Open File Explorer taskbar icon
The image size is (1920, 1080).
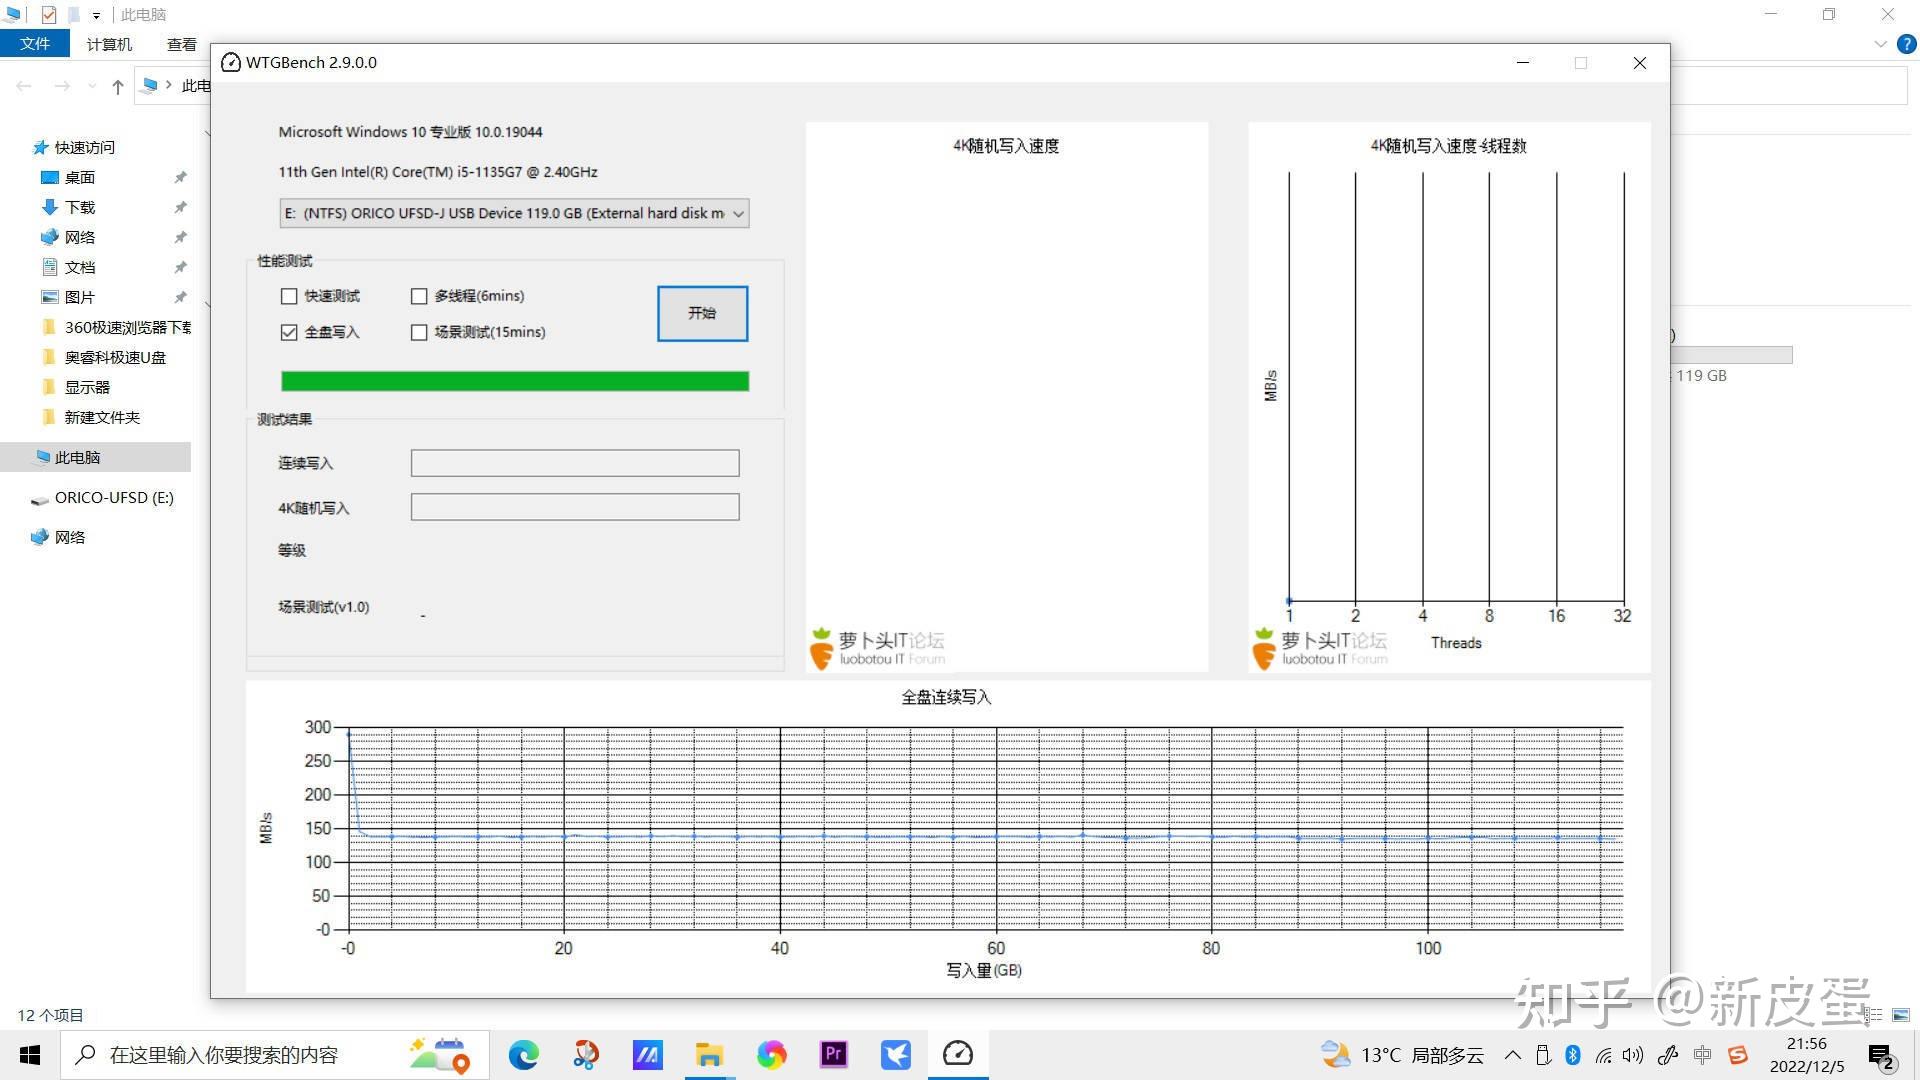pyautogui.click(x=709, y=1054)
